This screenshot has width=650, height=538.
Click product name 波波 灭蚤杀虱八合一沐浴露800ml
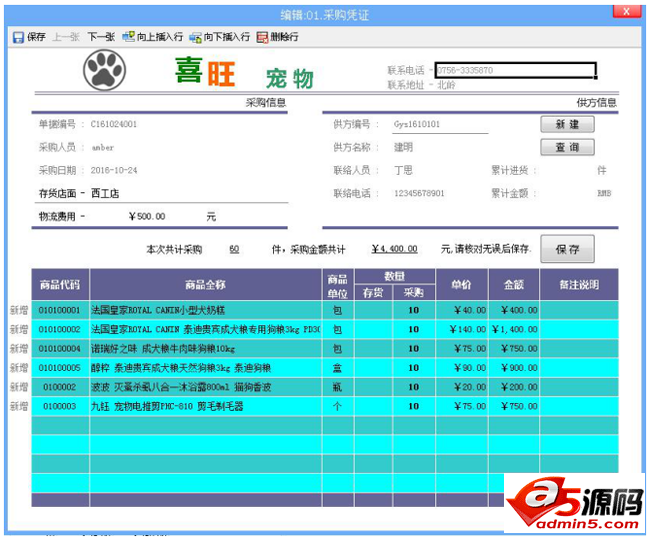tap(181, 387)
